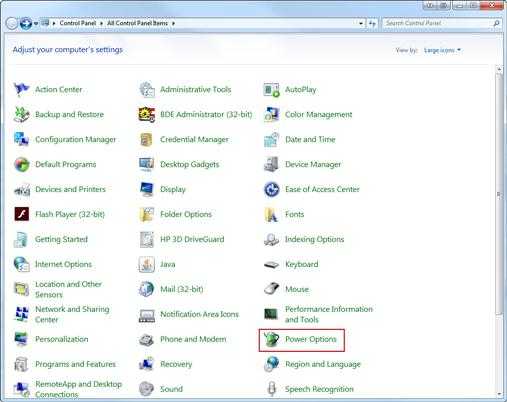This screenshot has height=402, width=507.
Task: Open the Administrative Tools icon
Action: tap(147, 89)
